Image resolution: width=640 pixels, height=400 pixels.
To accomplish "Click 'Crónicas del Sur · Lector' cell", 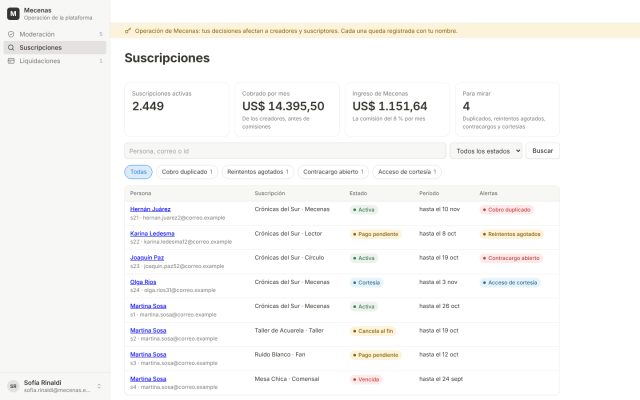I will [288, 233].
